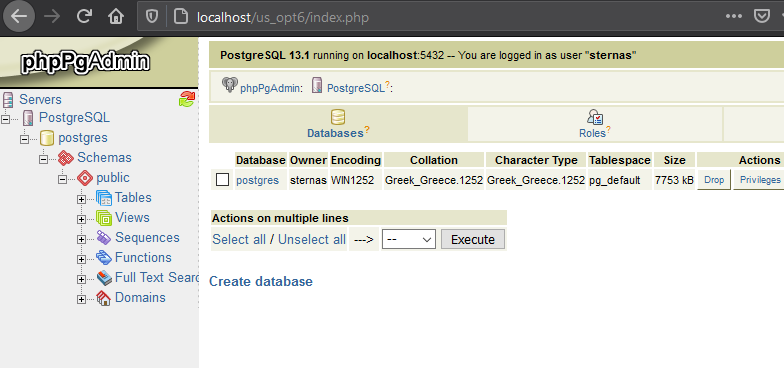Click the browser forward arrow
The width and height of the screenshot is (784, 368).
pos(52,16)
